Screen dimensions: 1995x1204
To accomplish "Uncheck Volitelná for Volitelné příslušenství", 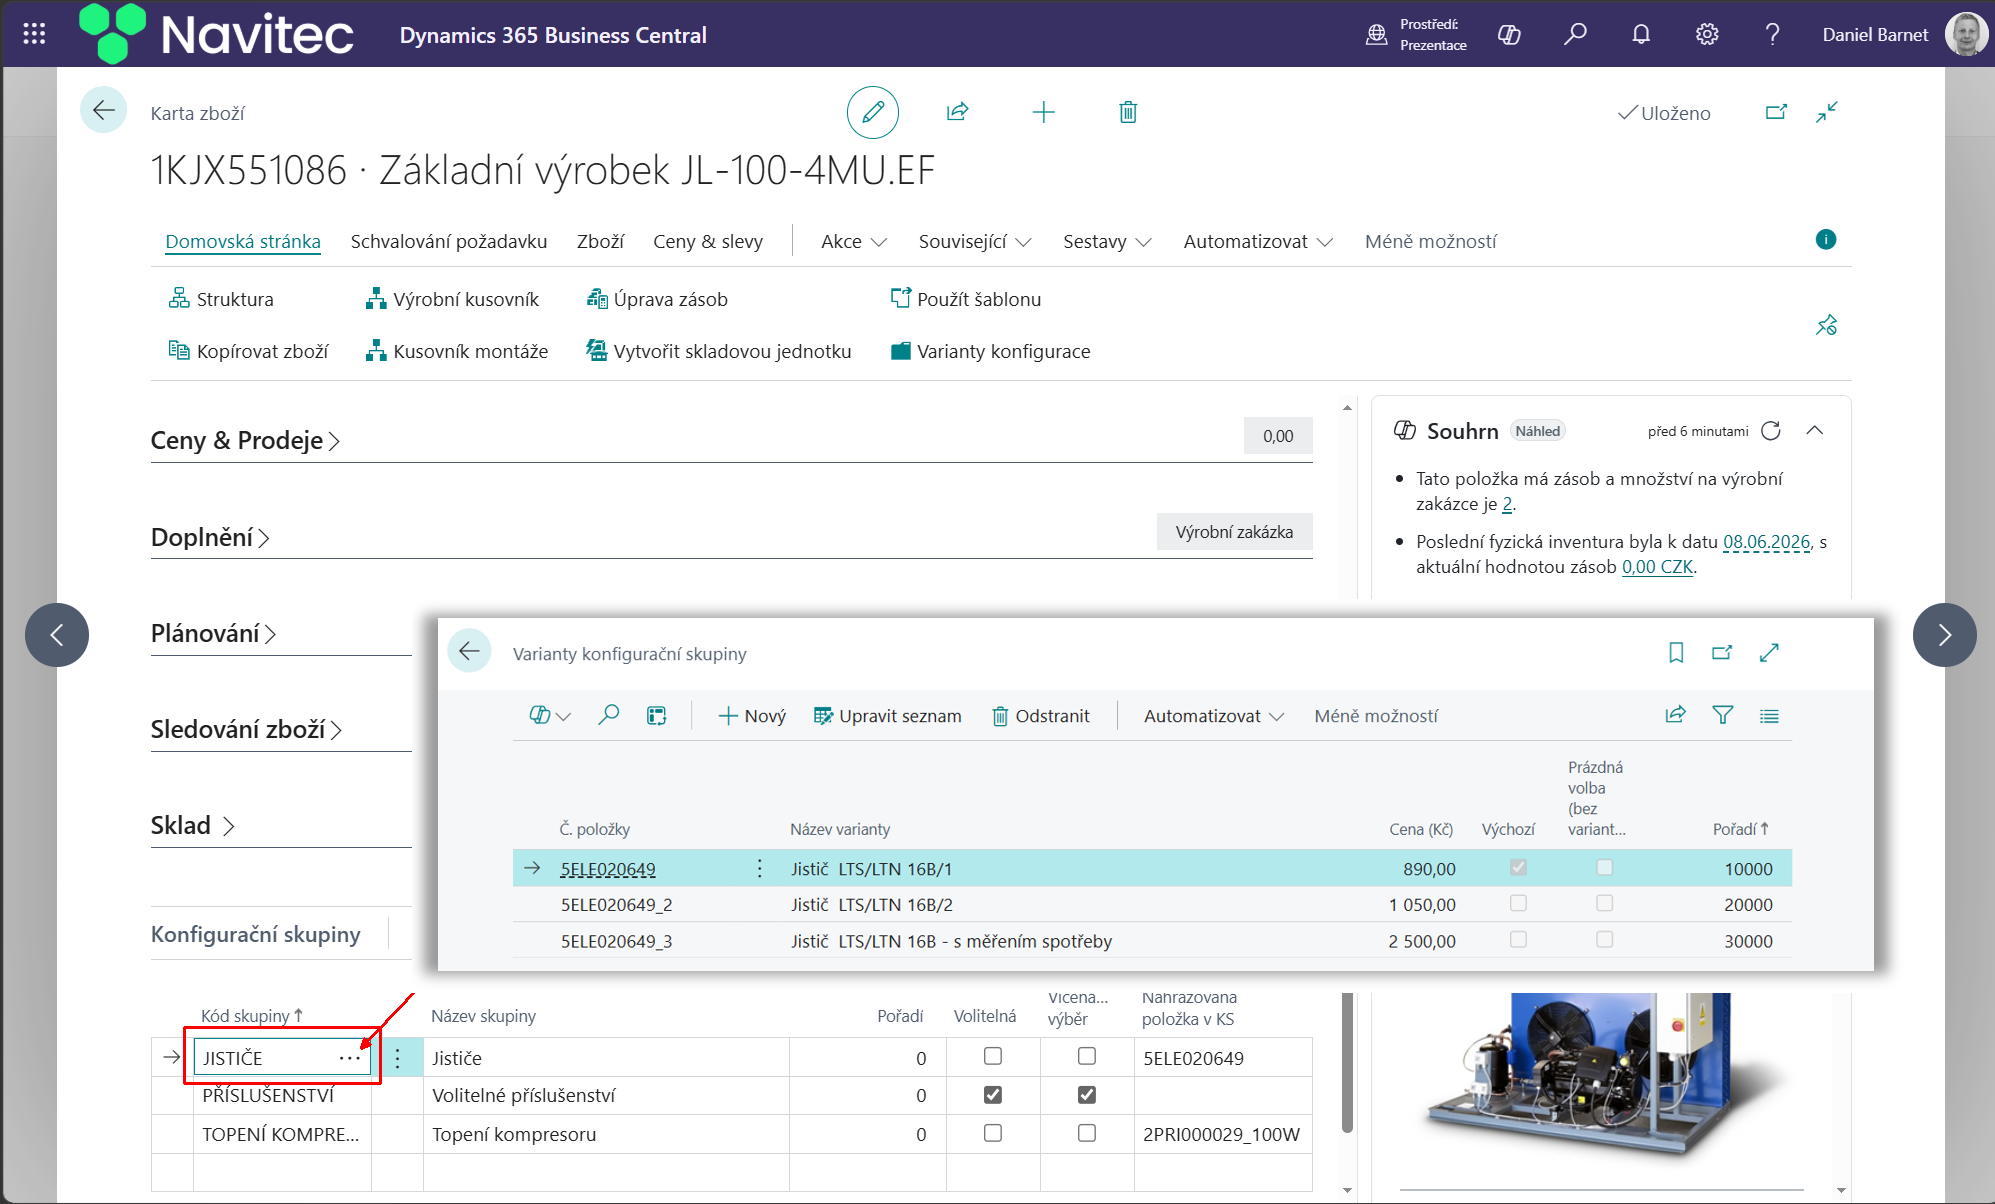I will click(x=993, y=1095).
